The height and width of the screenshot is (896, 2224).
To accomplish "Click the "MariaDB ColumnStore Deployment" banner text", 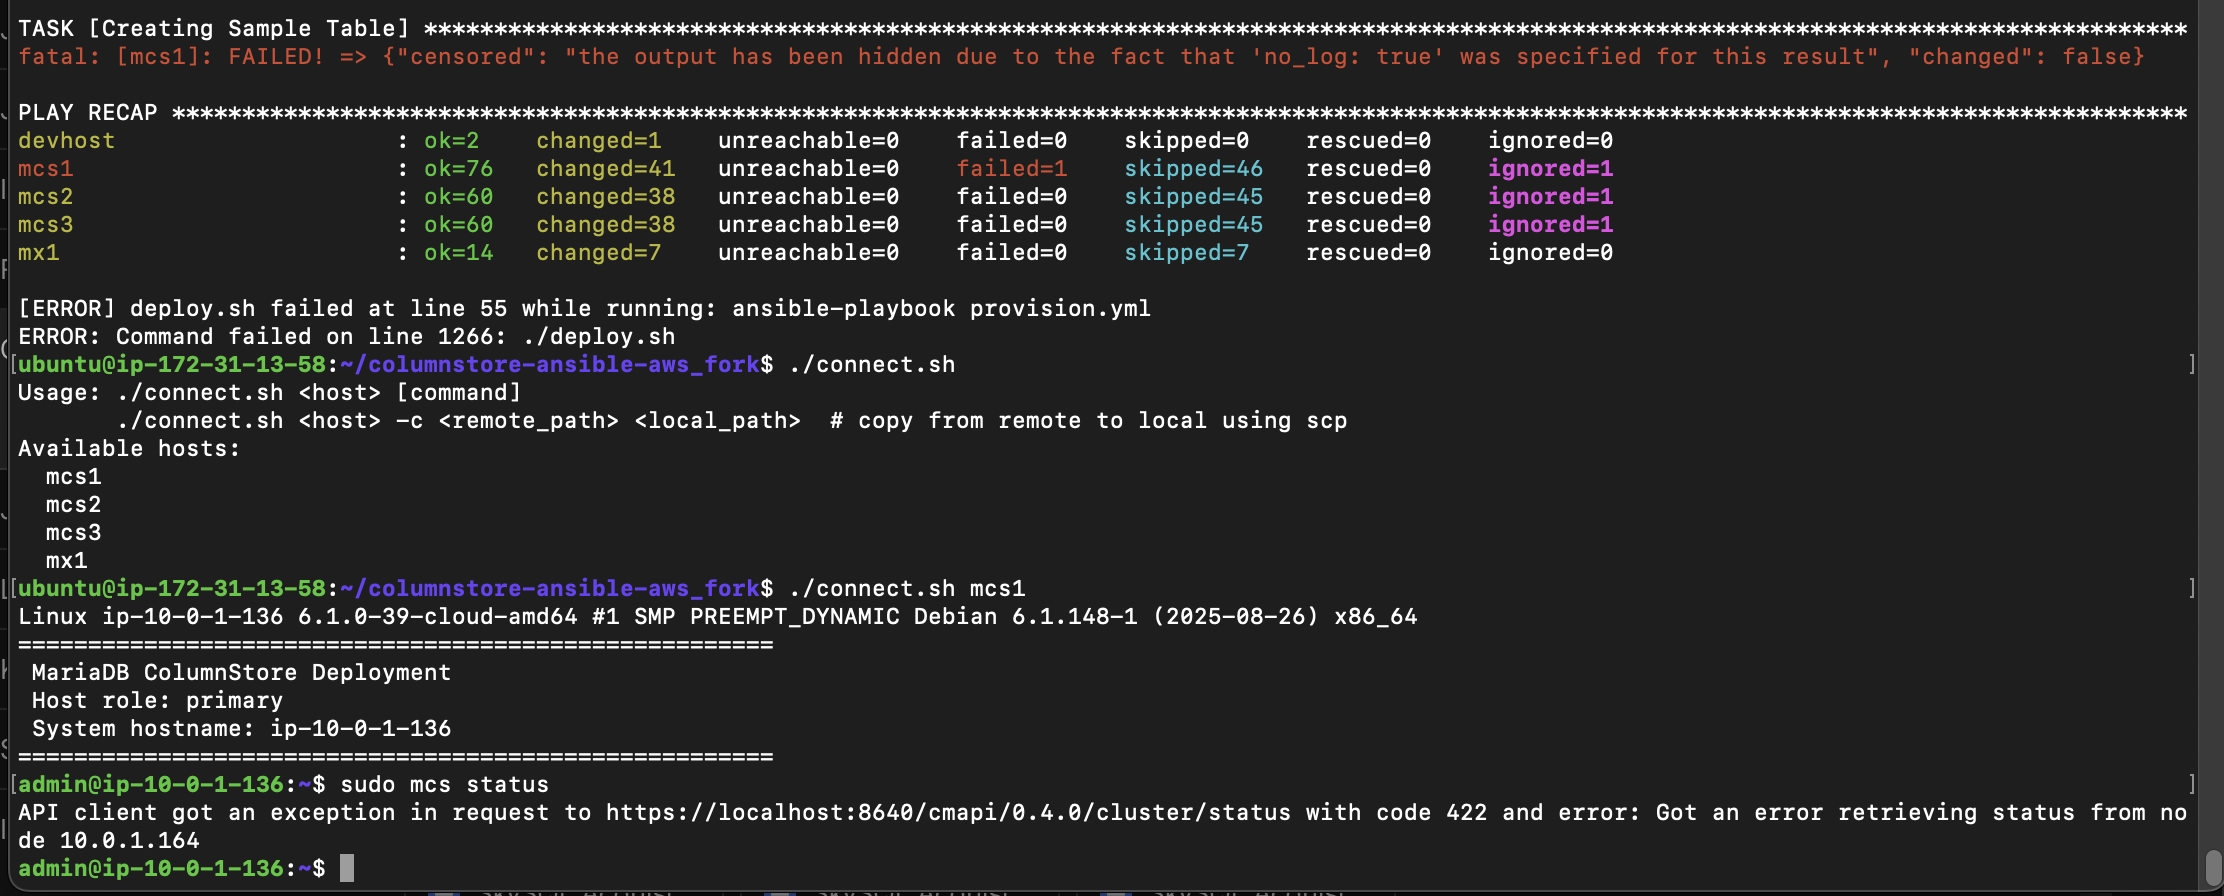I will (x=241, y=673).
